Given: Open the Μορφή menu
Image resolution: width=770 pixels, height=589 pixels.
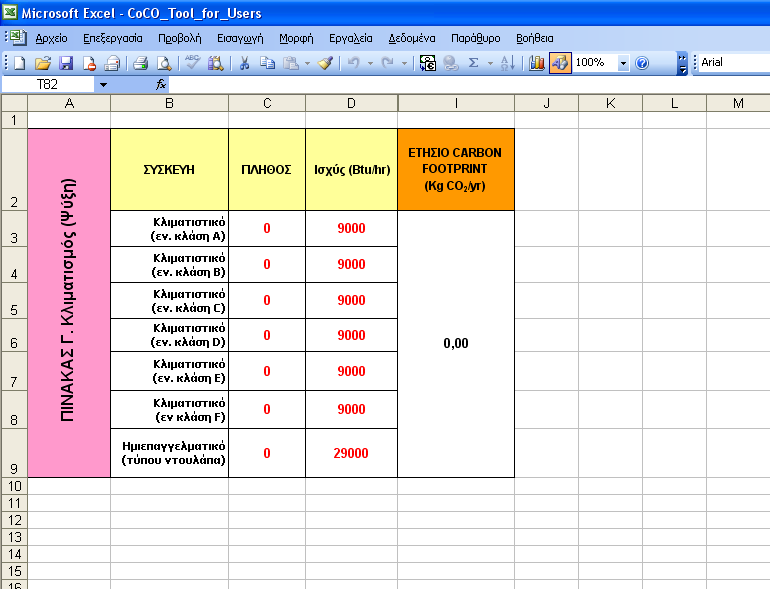Looking at the screenshot, I should click(x=296, y=38).
